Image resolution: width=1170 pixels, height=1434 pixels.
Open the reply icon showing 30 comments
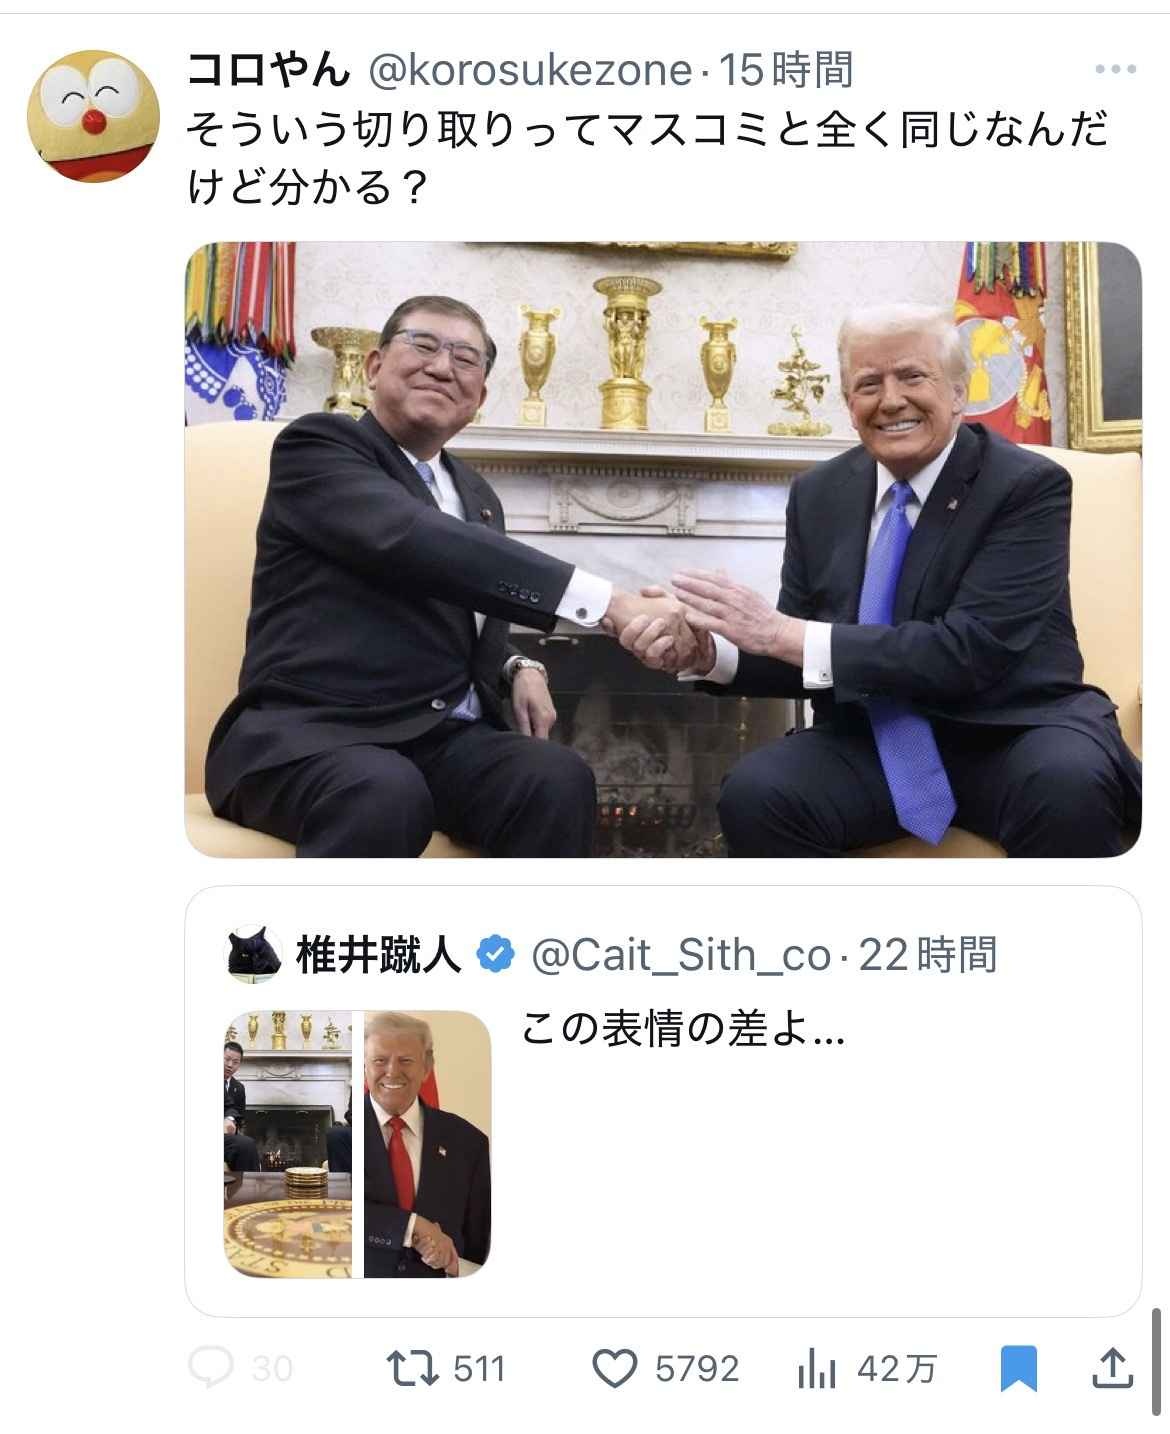point(211,1367)
